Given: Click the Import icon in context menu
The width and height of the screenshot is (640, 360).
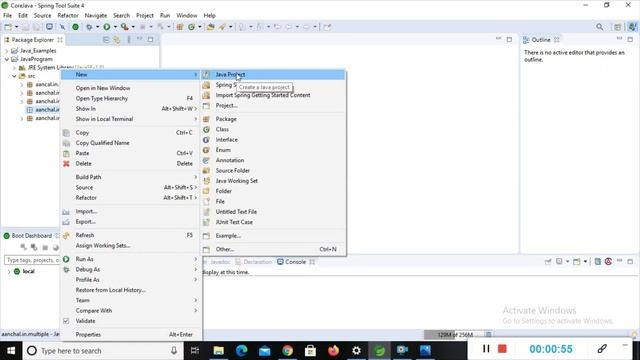Looking at the screenshot, I should point(66,211).
